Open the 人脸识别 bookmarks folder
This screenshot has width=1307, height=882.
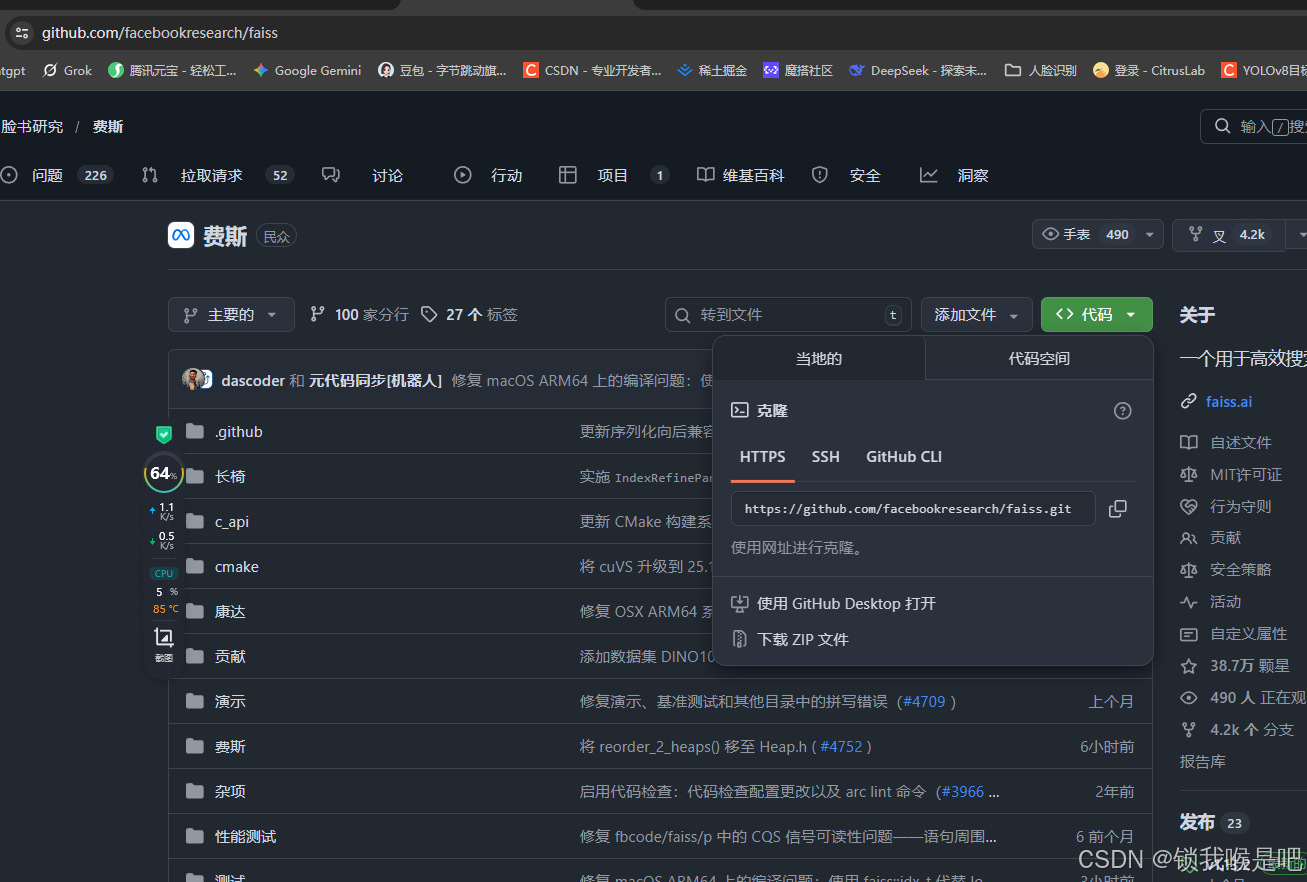pos(1041,71)
